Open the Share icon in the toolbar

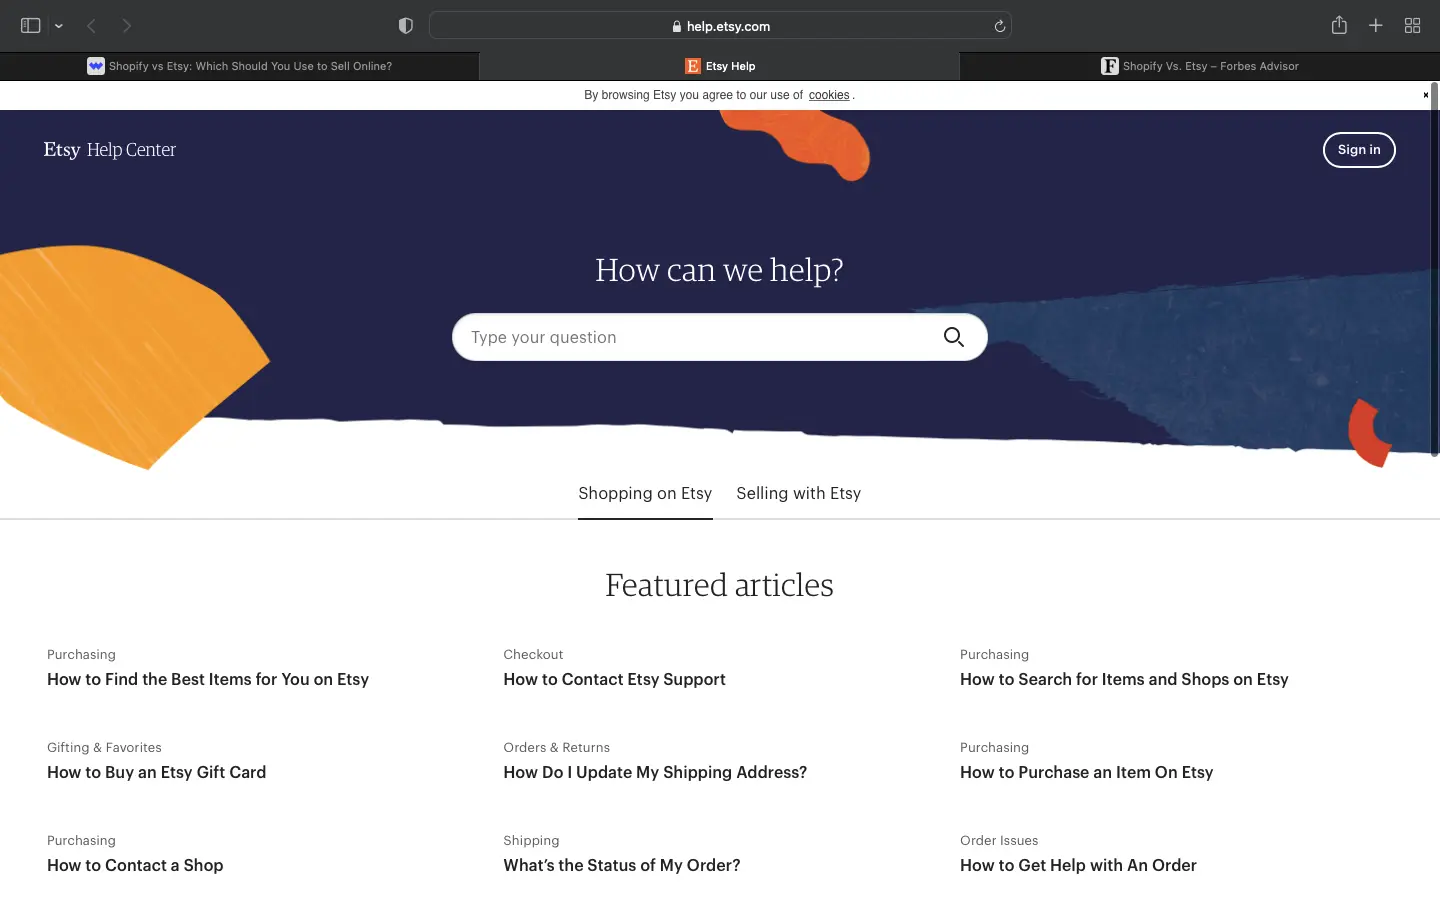click(x=1339, y=25)
